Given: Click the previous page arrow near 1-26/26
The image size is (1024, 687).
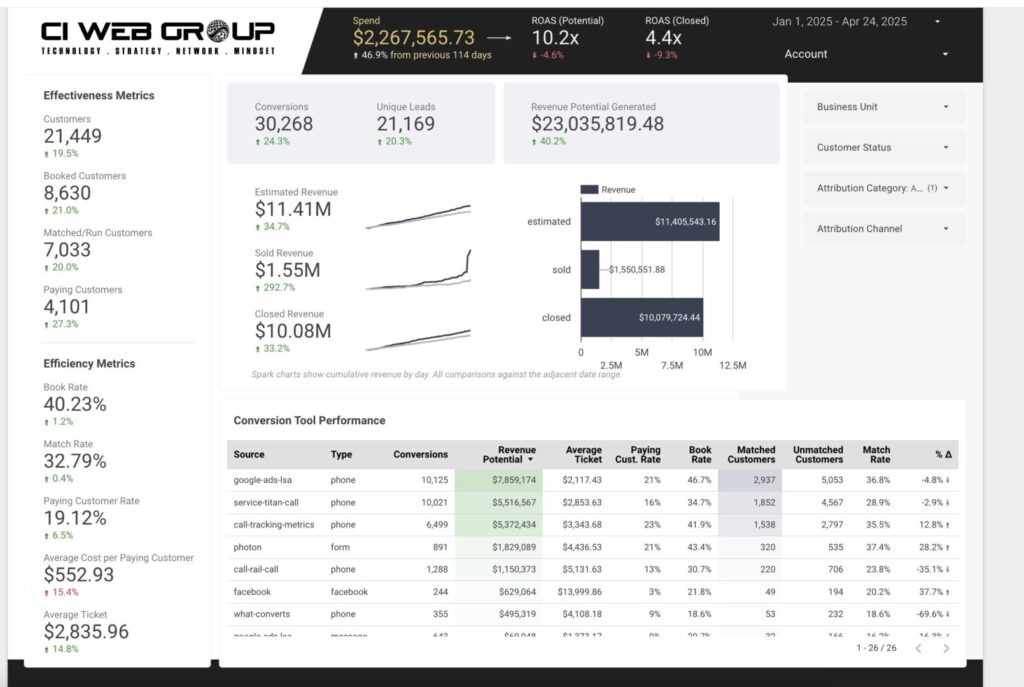Looking at the screenshot, I should tap(916, 648).
